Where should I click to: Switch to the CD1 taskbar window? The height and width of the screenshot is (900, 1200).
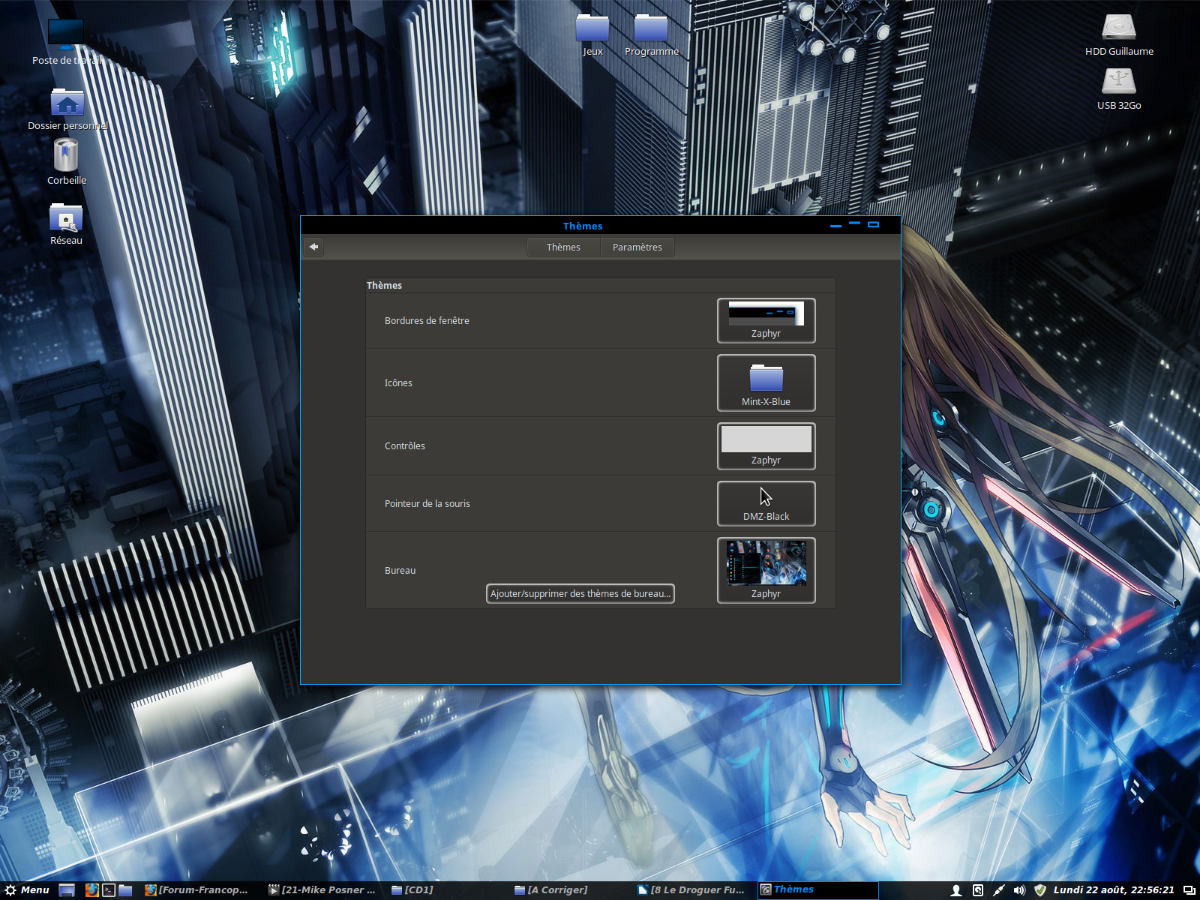448,890
